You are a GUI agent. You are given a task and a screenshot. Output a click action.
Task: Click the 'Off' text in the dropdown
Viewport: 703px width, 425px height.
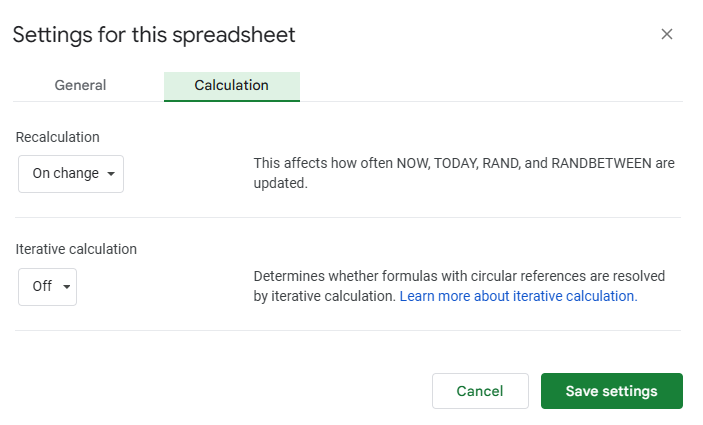coord(42,286)
